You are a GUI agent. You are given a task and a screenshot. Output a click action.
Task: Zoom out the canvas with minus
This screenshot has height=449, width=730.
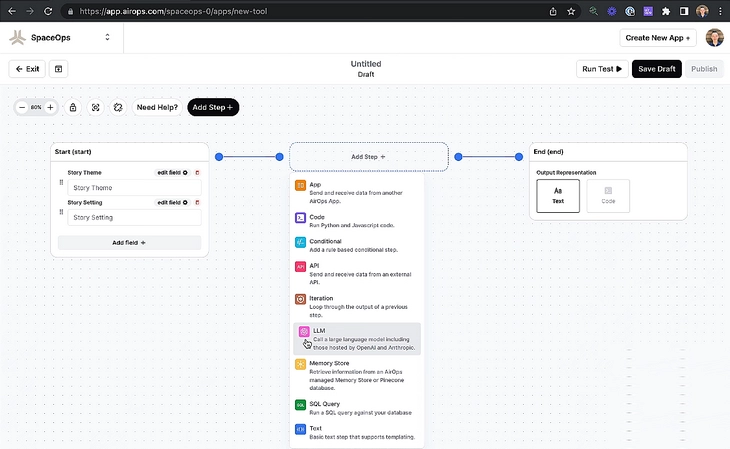click(21, 107)
